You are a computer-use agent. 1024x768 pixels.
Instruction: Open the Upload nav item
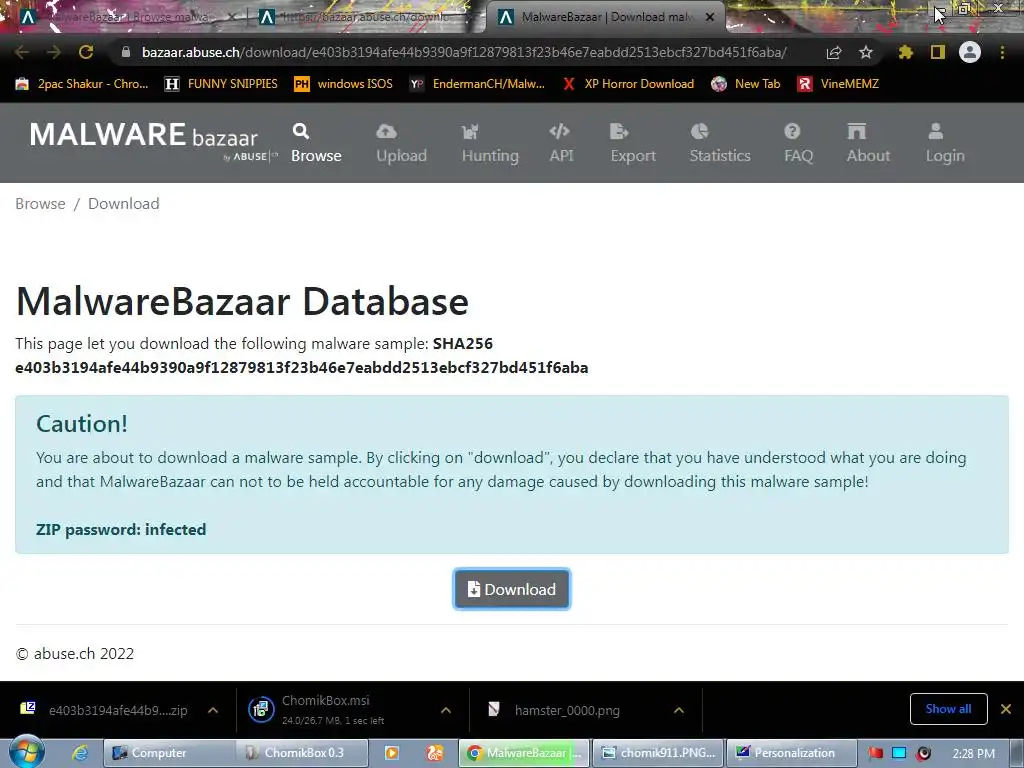click(x=401, y=142)
